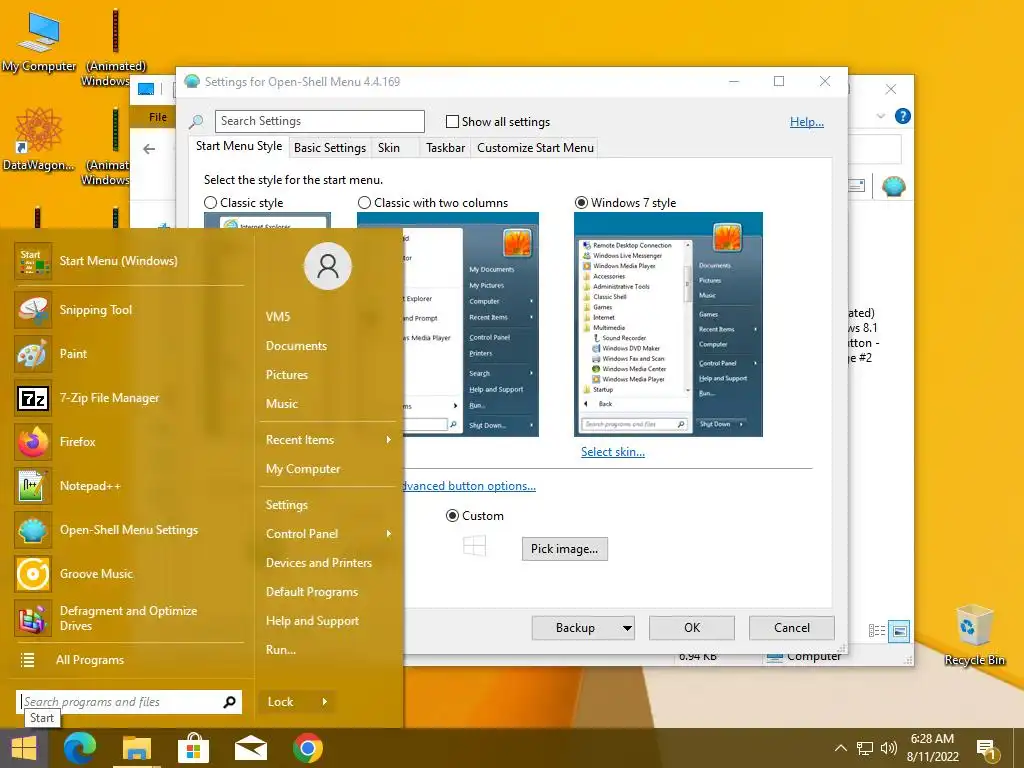Click the Search Settings input field
Viewport: 1024px width, 768px height.
pos(319,121)
